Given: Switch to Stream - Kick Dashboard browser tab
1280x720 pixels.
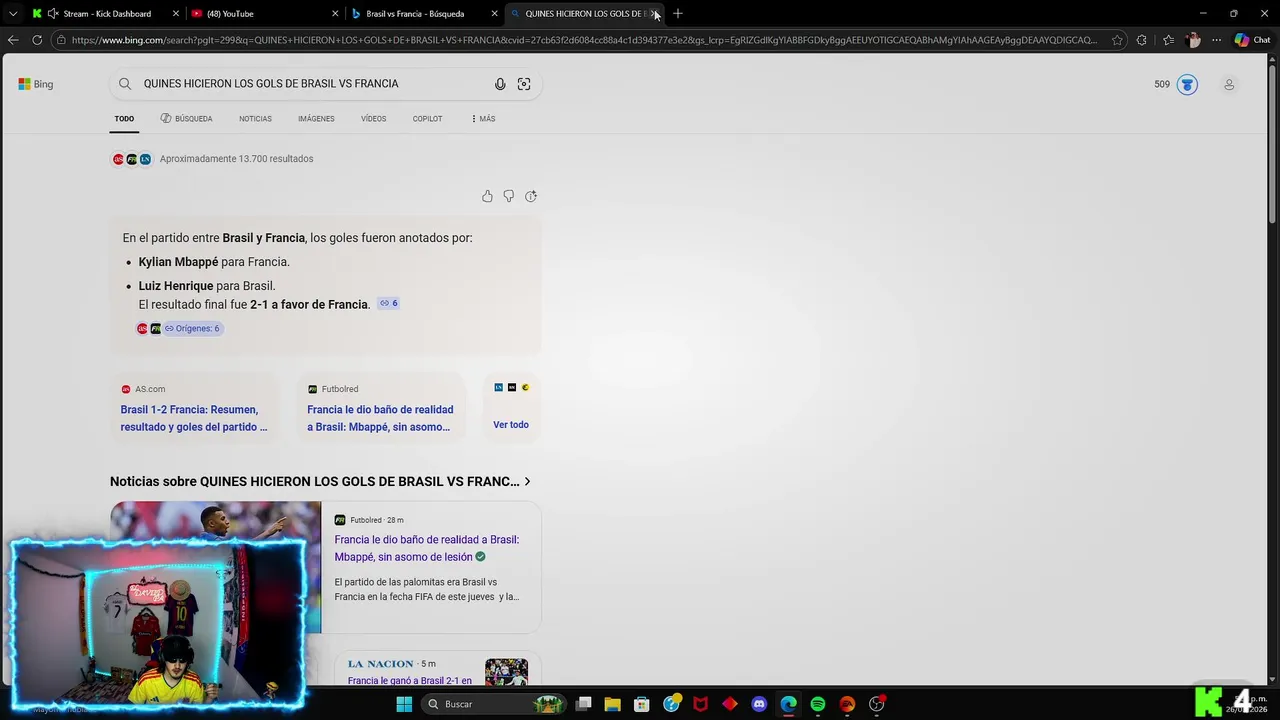Looking at the screenshot, I should click(107, 14).
